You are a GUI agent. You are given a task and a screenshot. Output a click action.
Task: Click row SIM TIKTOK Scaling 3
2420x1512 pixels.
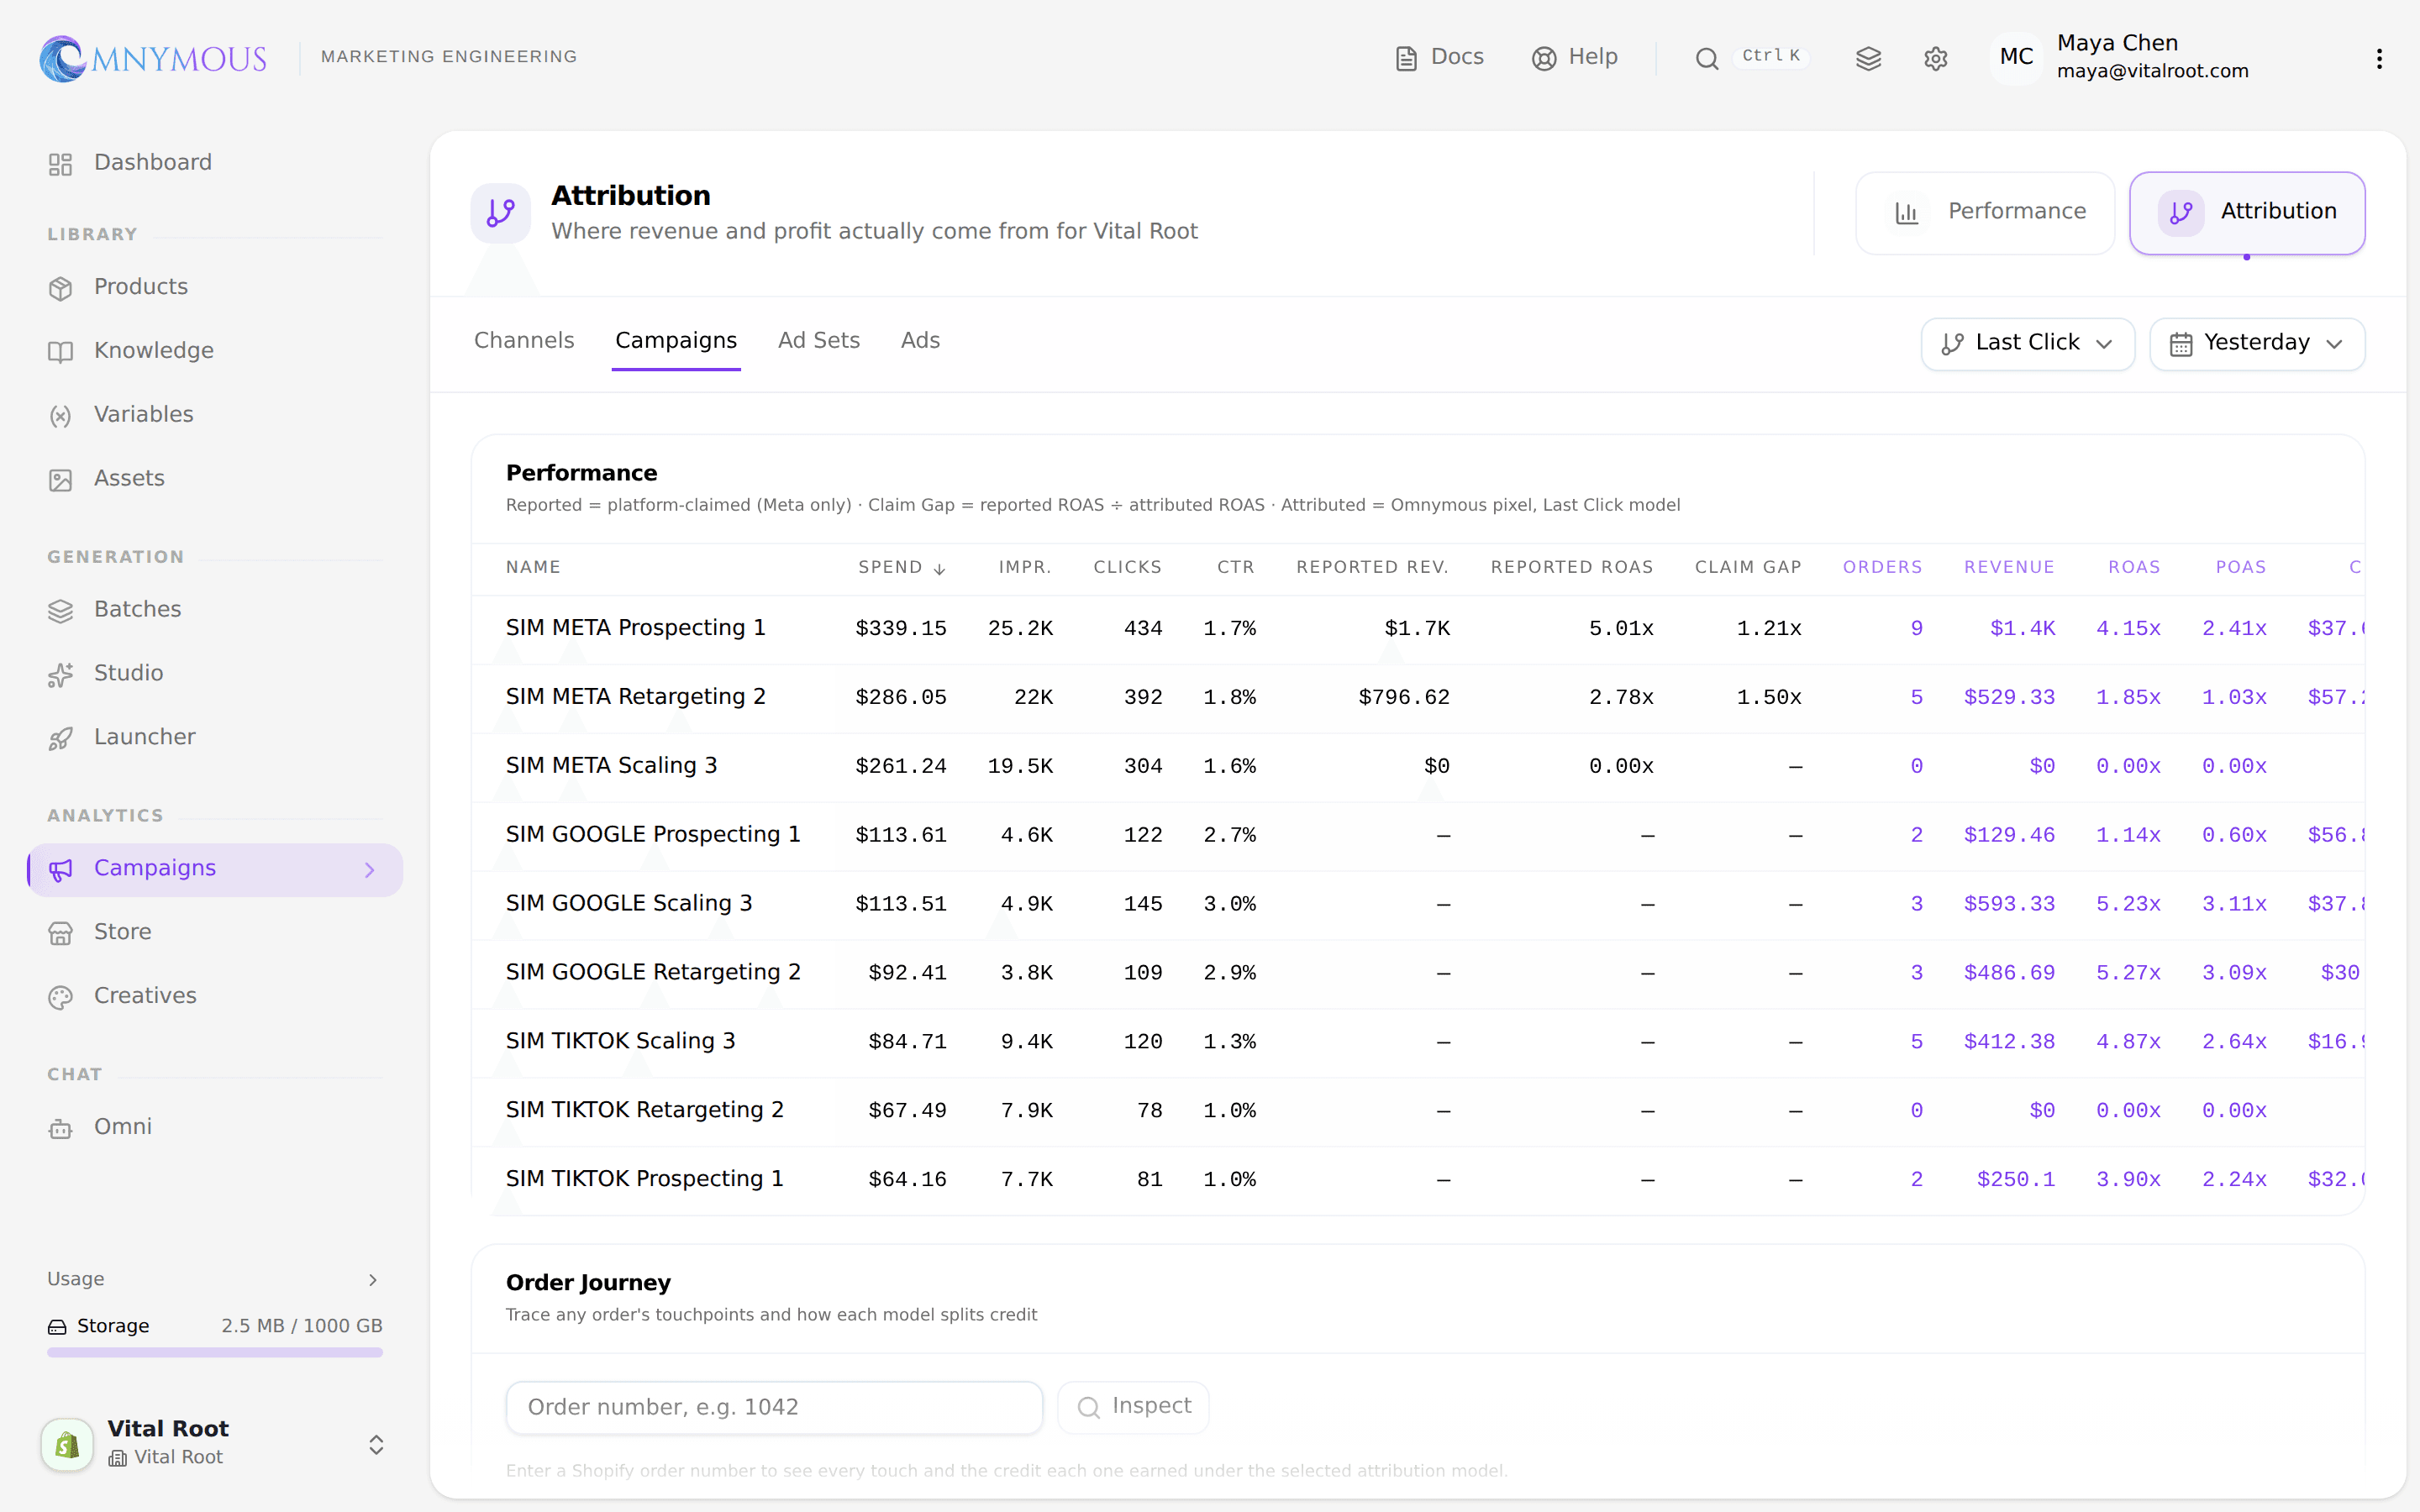[x=1417, y=1043]
